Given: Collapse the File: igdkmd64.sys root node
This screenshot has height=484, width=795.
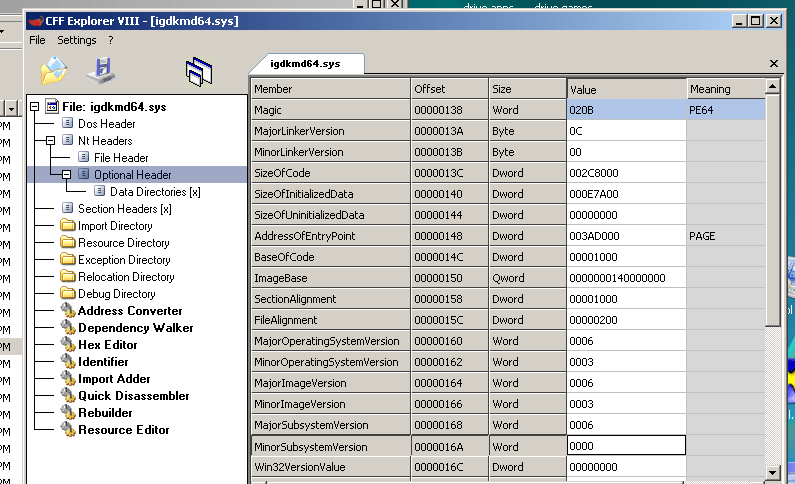Looking at the screenshot, I should pyautogui.click(x=34, y=106).
